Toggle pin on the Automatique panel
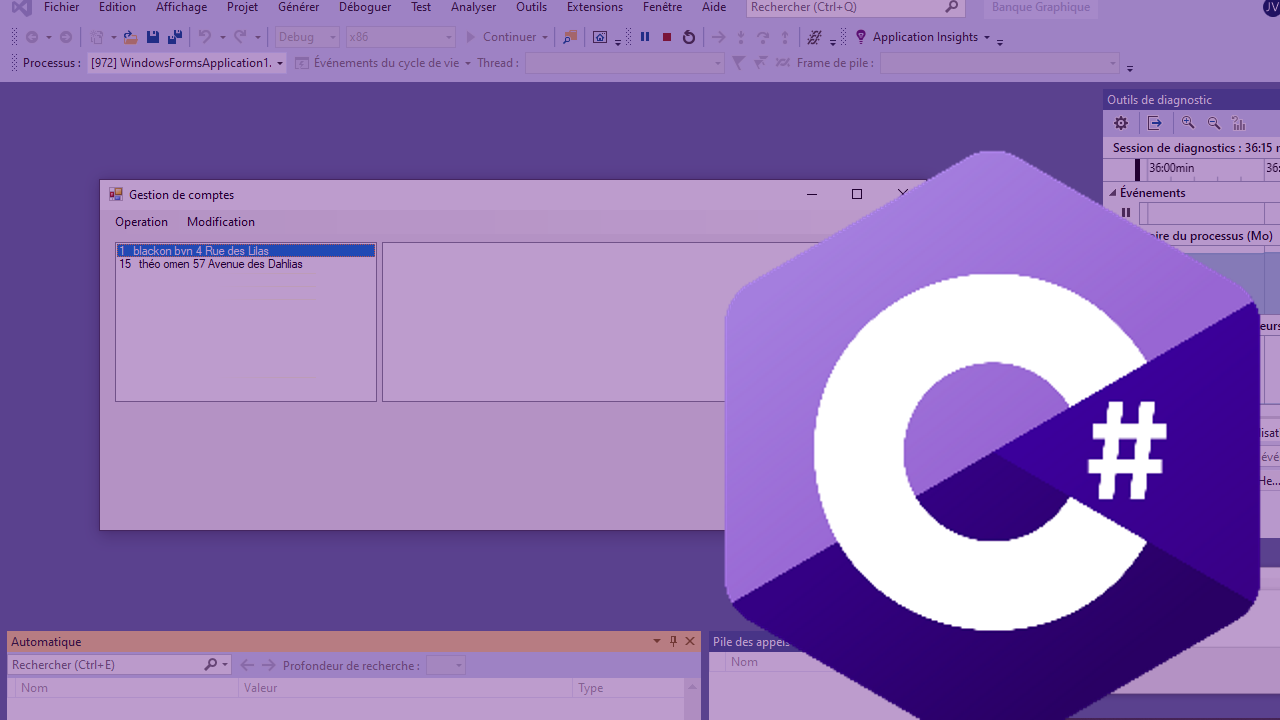This screenshot has width=1280, height=720. point(673,641)
